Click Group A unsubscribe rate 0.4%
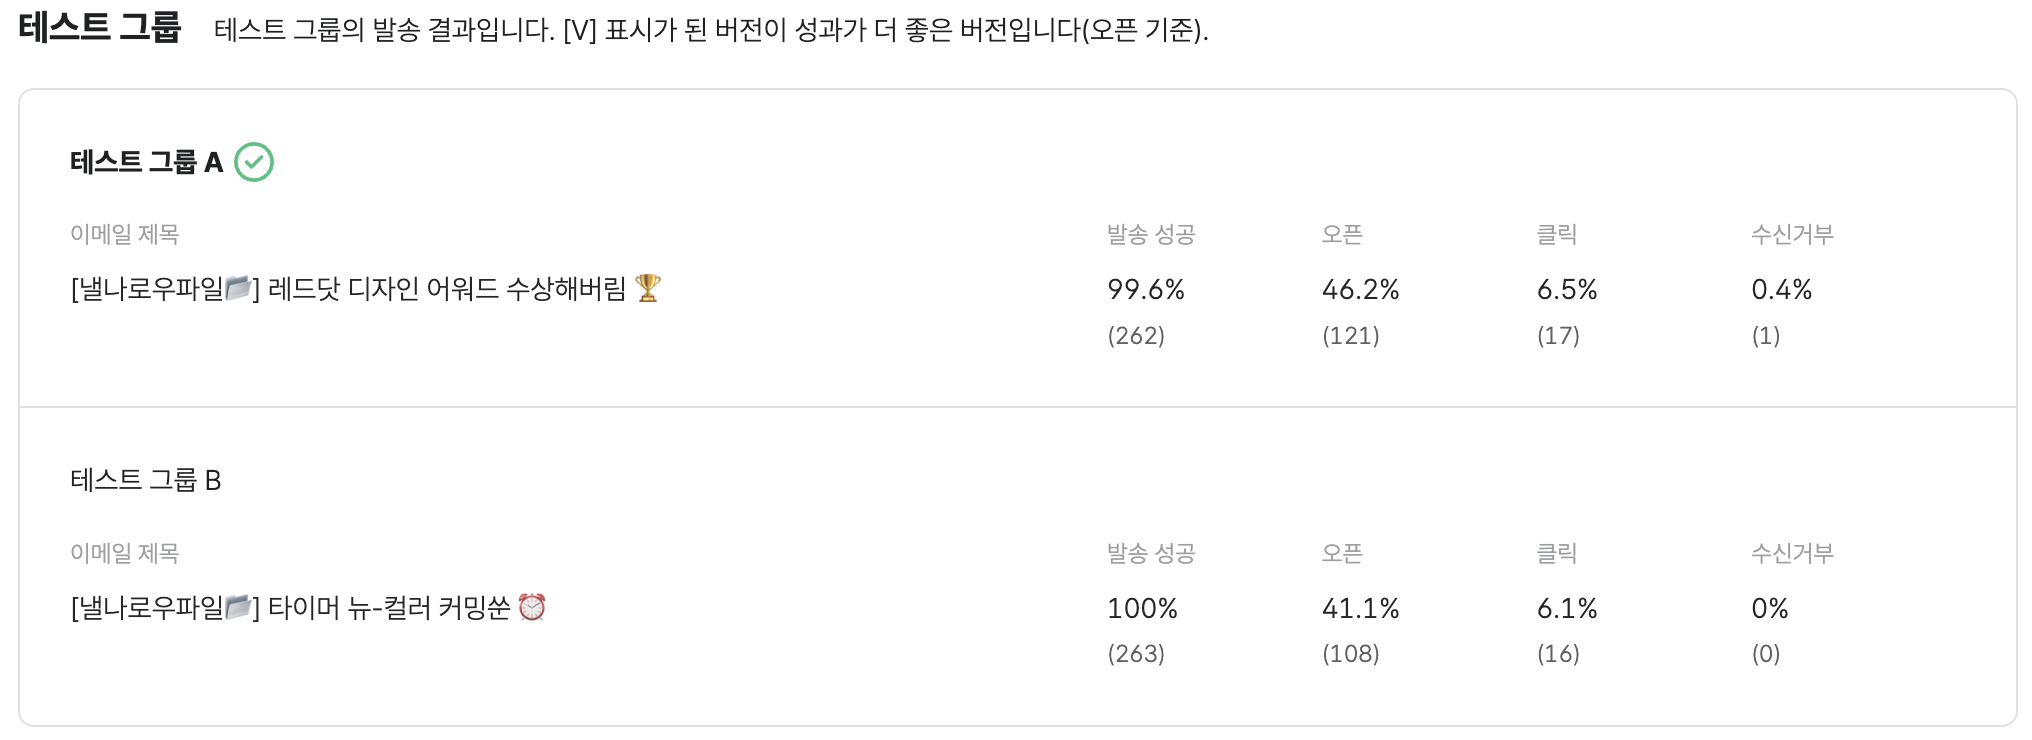 click(1781, 290)
